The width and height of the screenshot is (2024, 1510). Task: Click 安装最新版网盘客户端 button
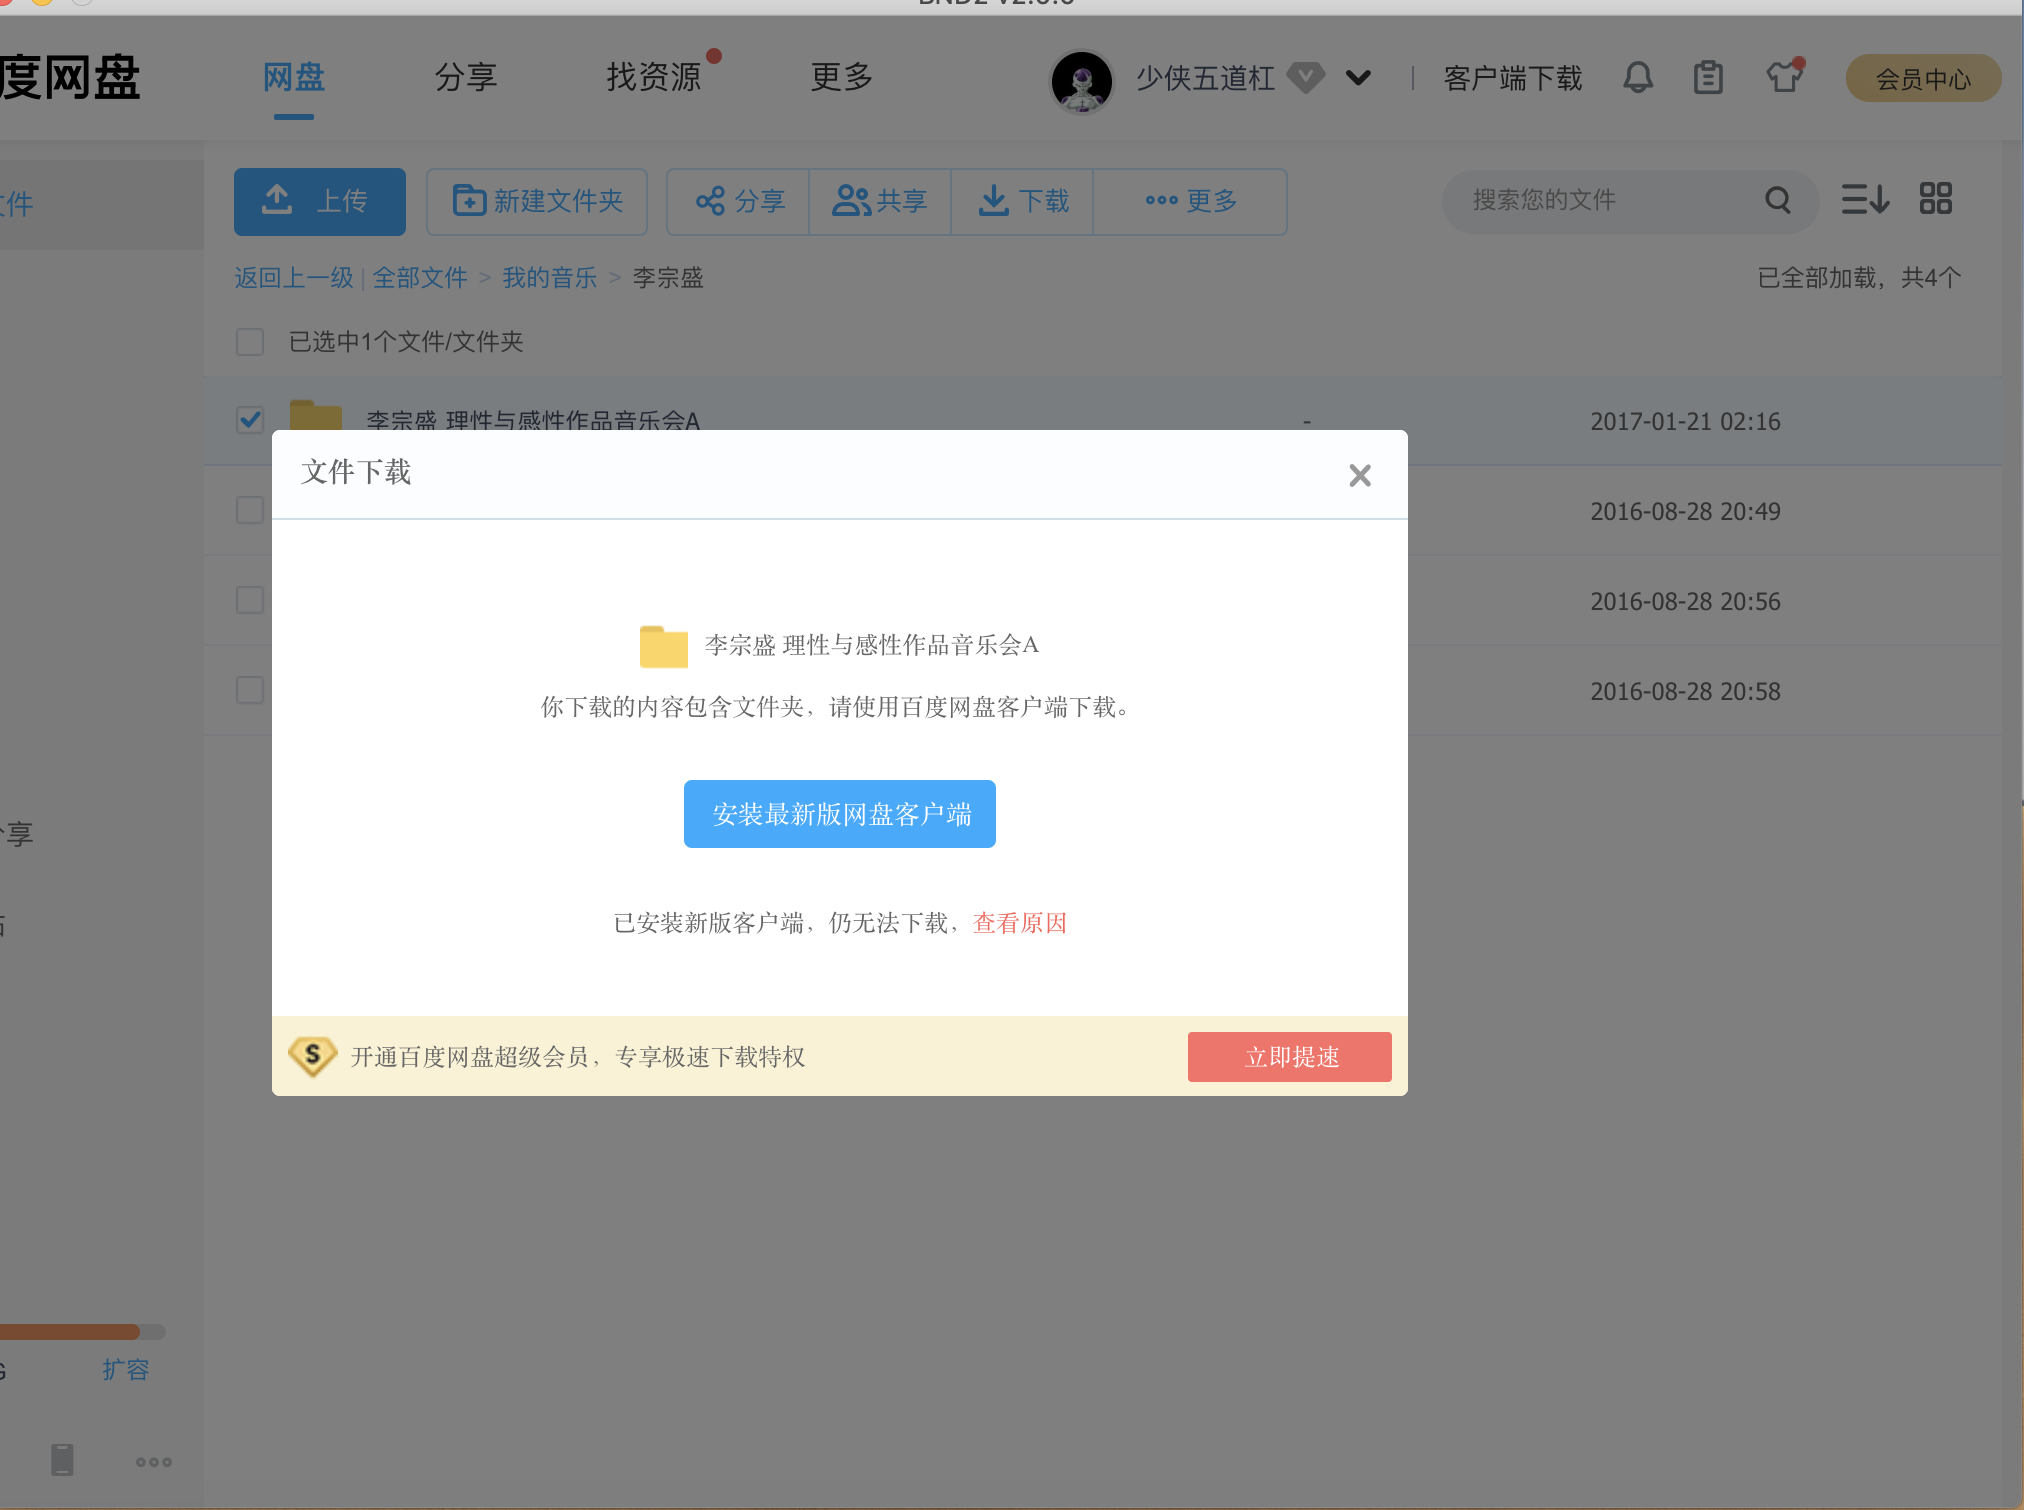pyautogui.click(x=839, y=813)
